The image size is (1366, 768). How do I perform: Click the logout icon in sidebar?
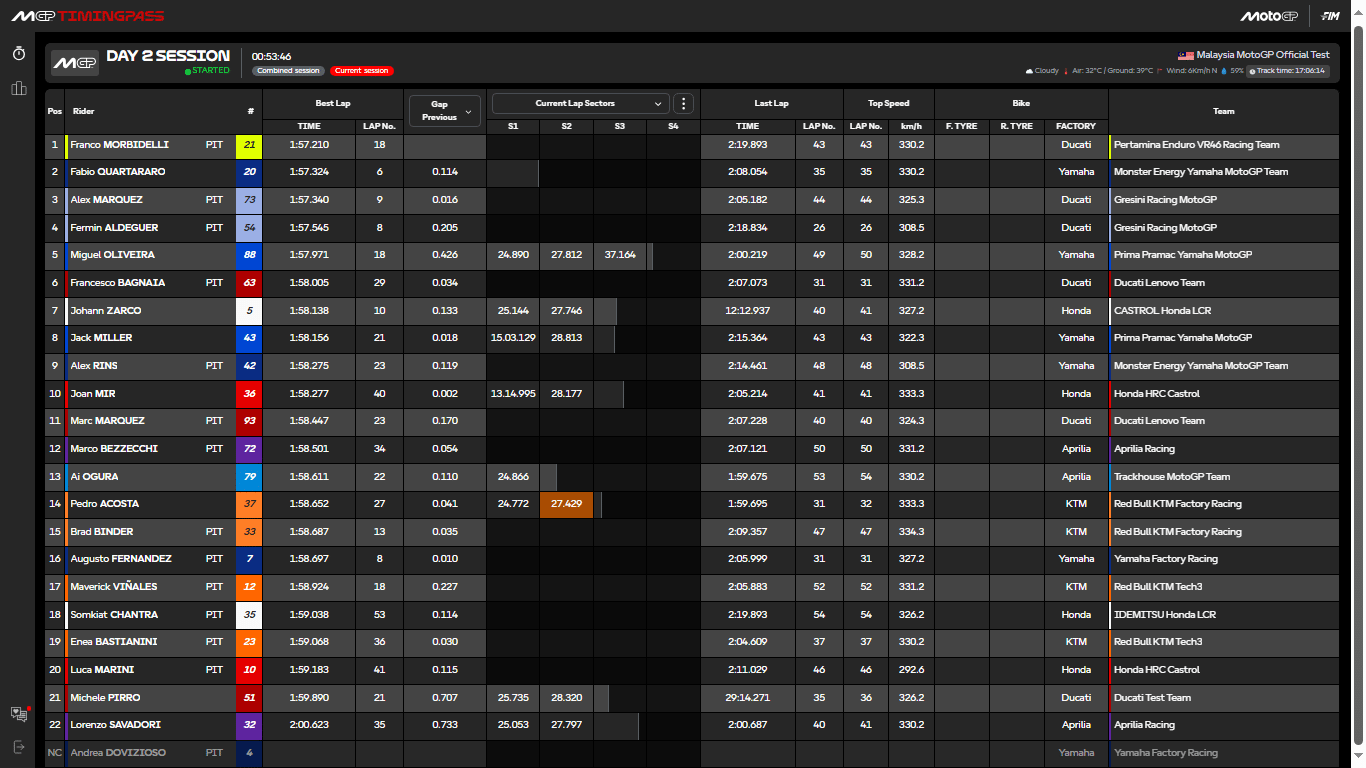pos(18,746)
